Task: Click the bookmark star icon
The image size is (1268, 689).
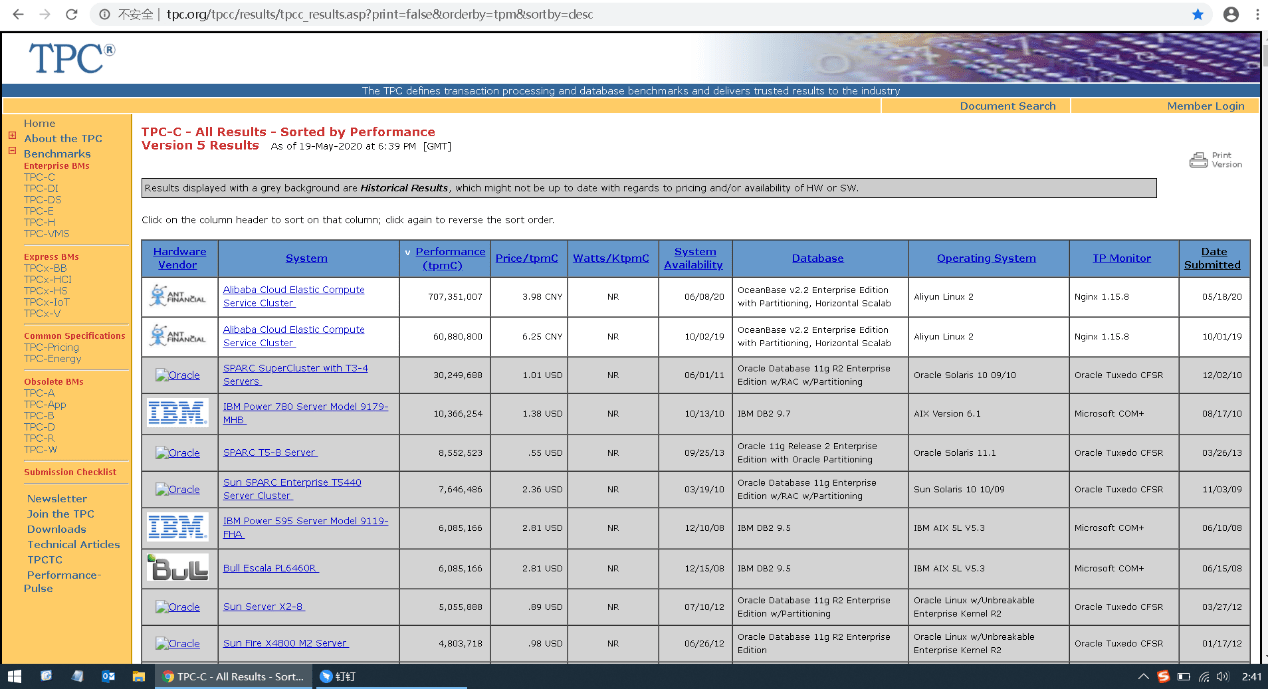Action: pyautogui.click(x=1198, y=15)
